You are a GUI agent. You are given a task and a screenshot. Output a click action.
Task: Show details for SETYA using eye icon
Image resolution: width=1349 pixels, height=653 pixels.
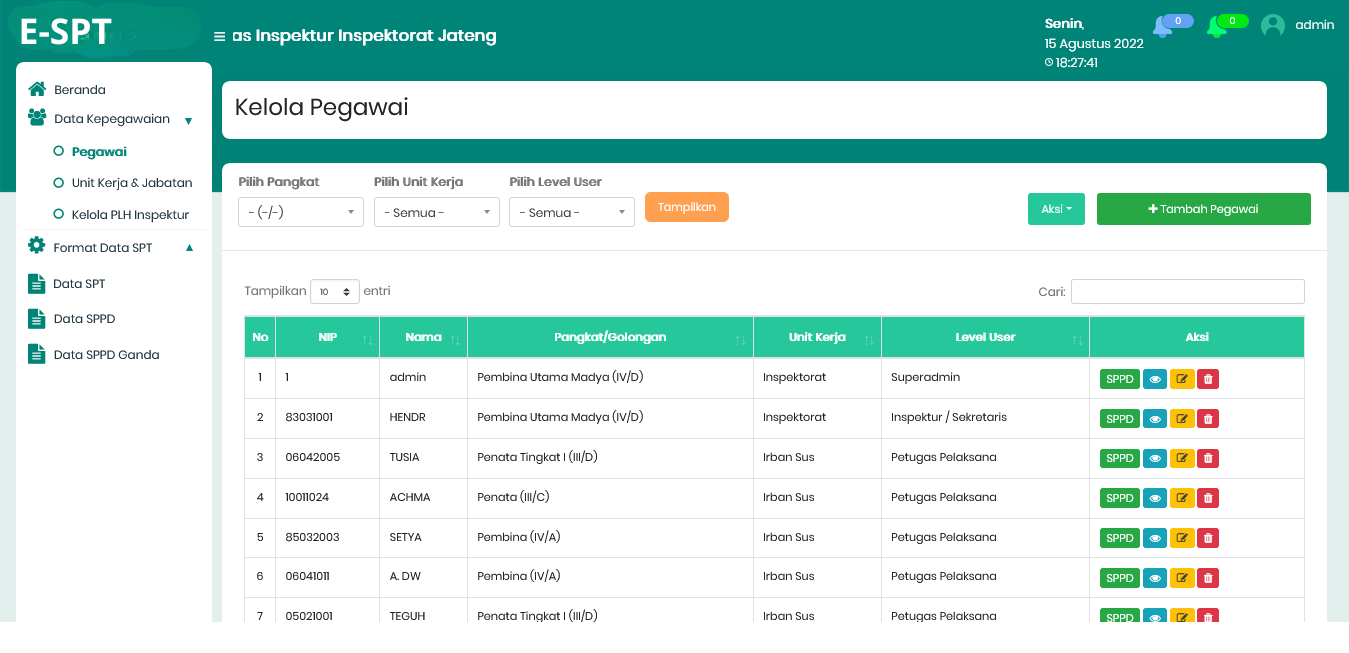(x=1155, y=539)
